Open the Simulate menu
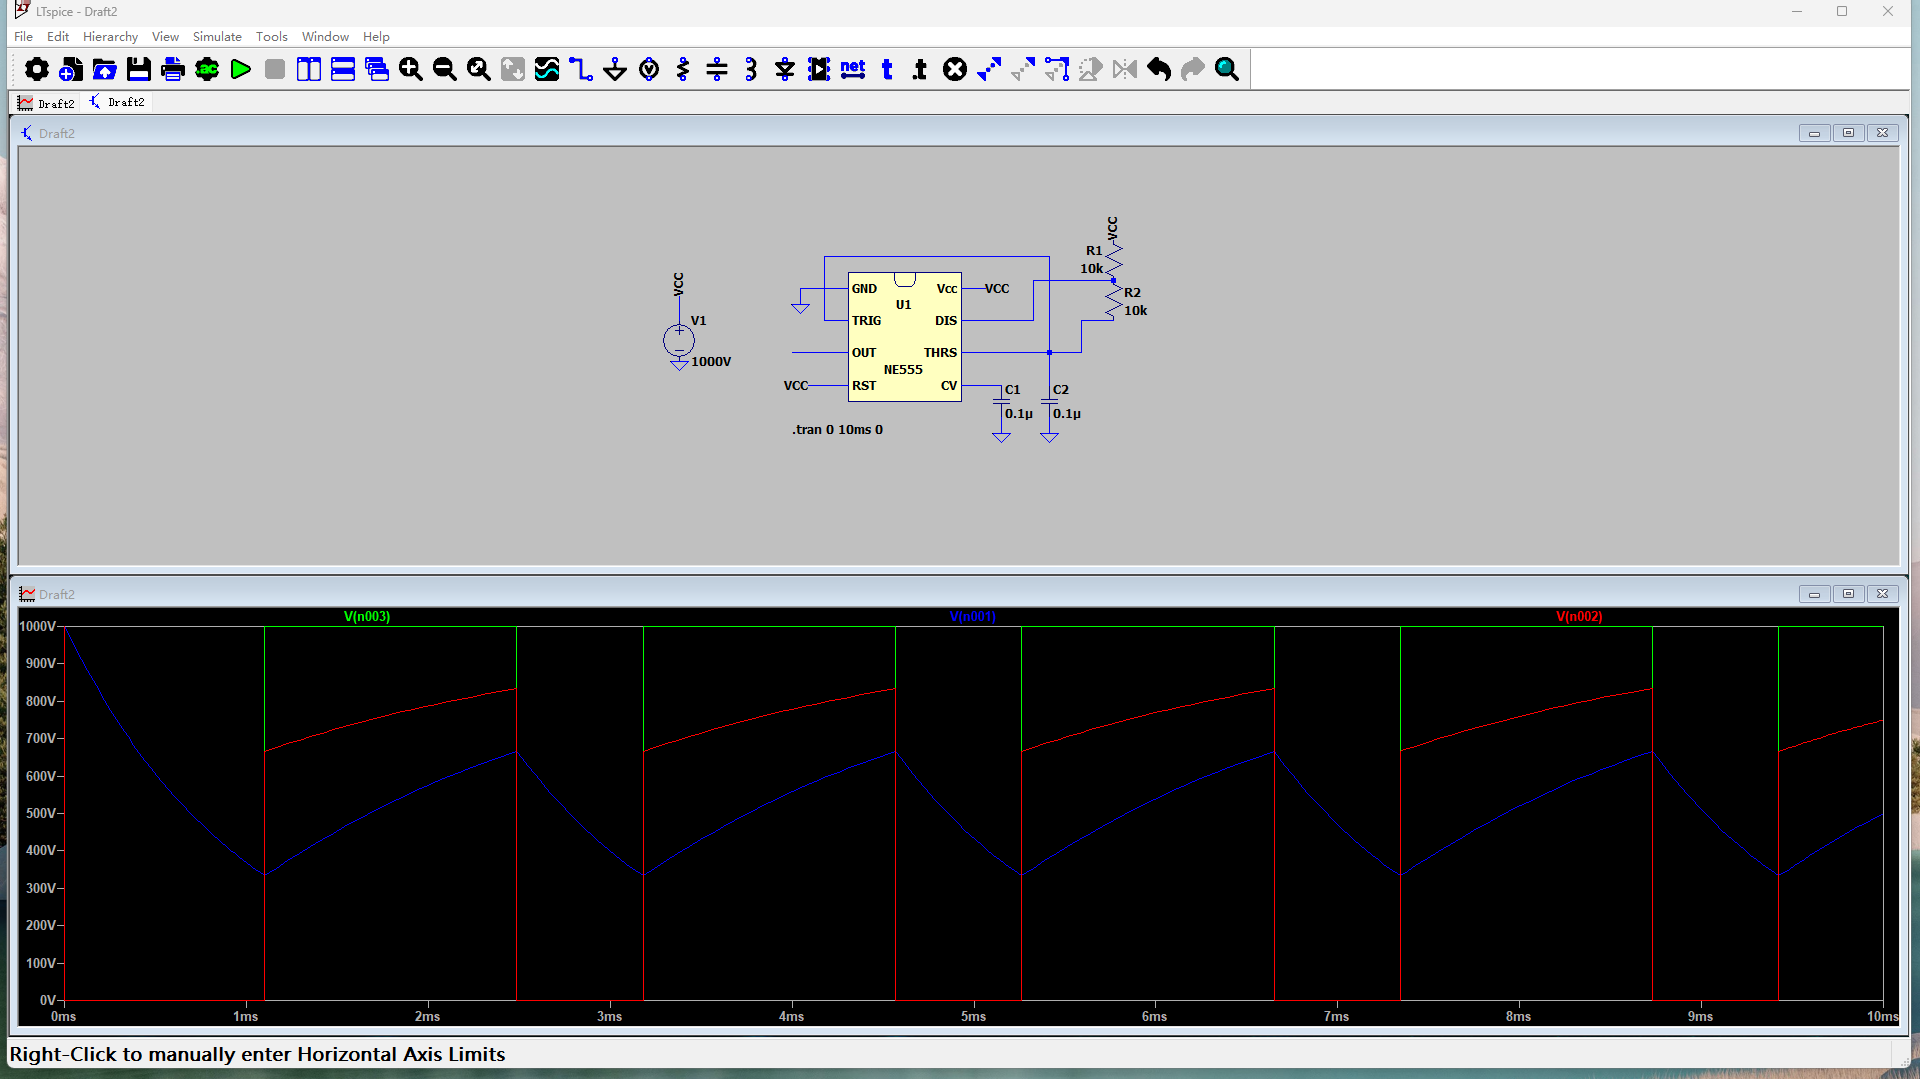The image size is (1920, 1080). (x=217, y=37)
